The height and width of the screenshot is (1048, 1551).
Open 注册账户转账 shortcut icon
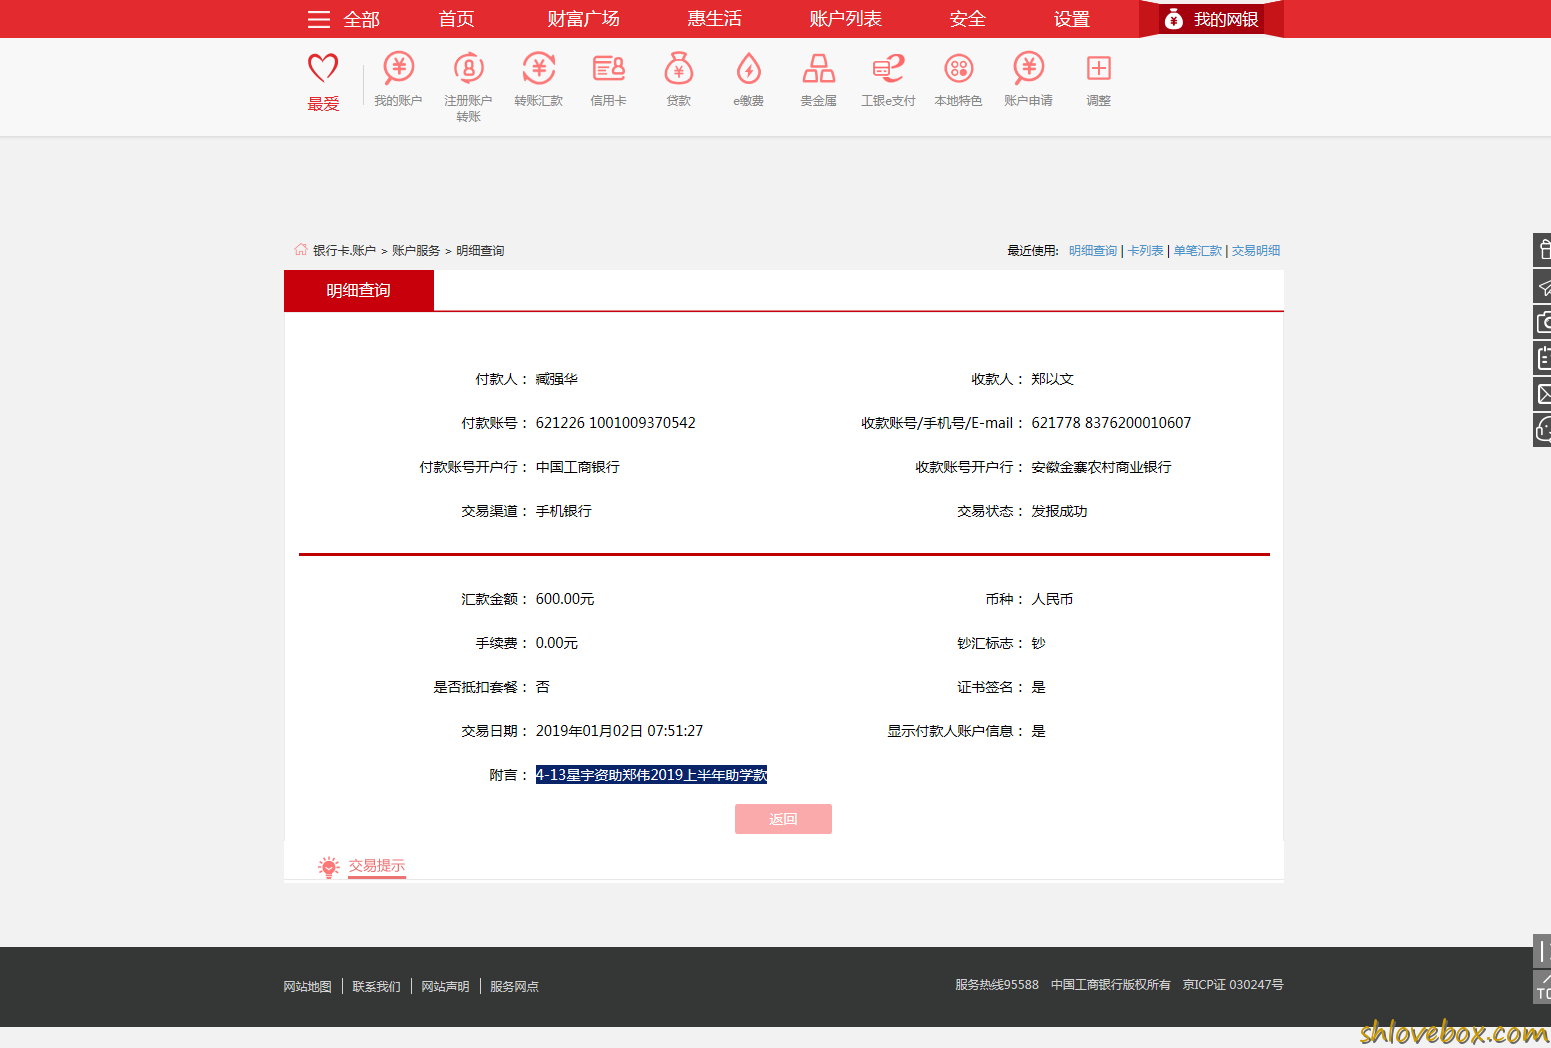468,68
